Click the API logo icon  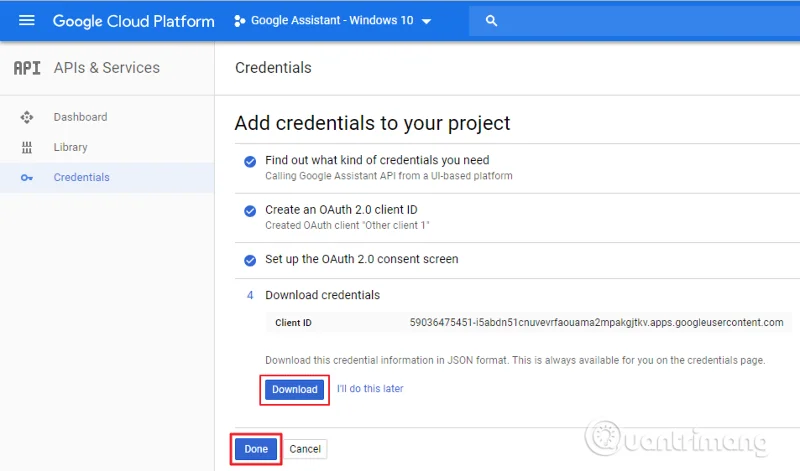click(27, 68)
